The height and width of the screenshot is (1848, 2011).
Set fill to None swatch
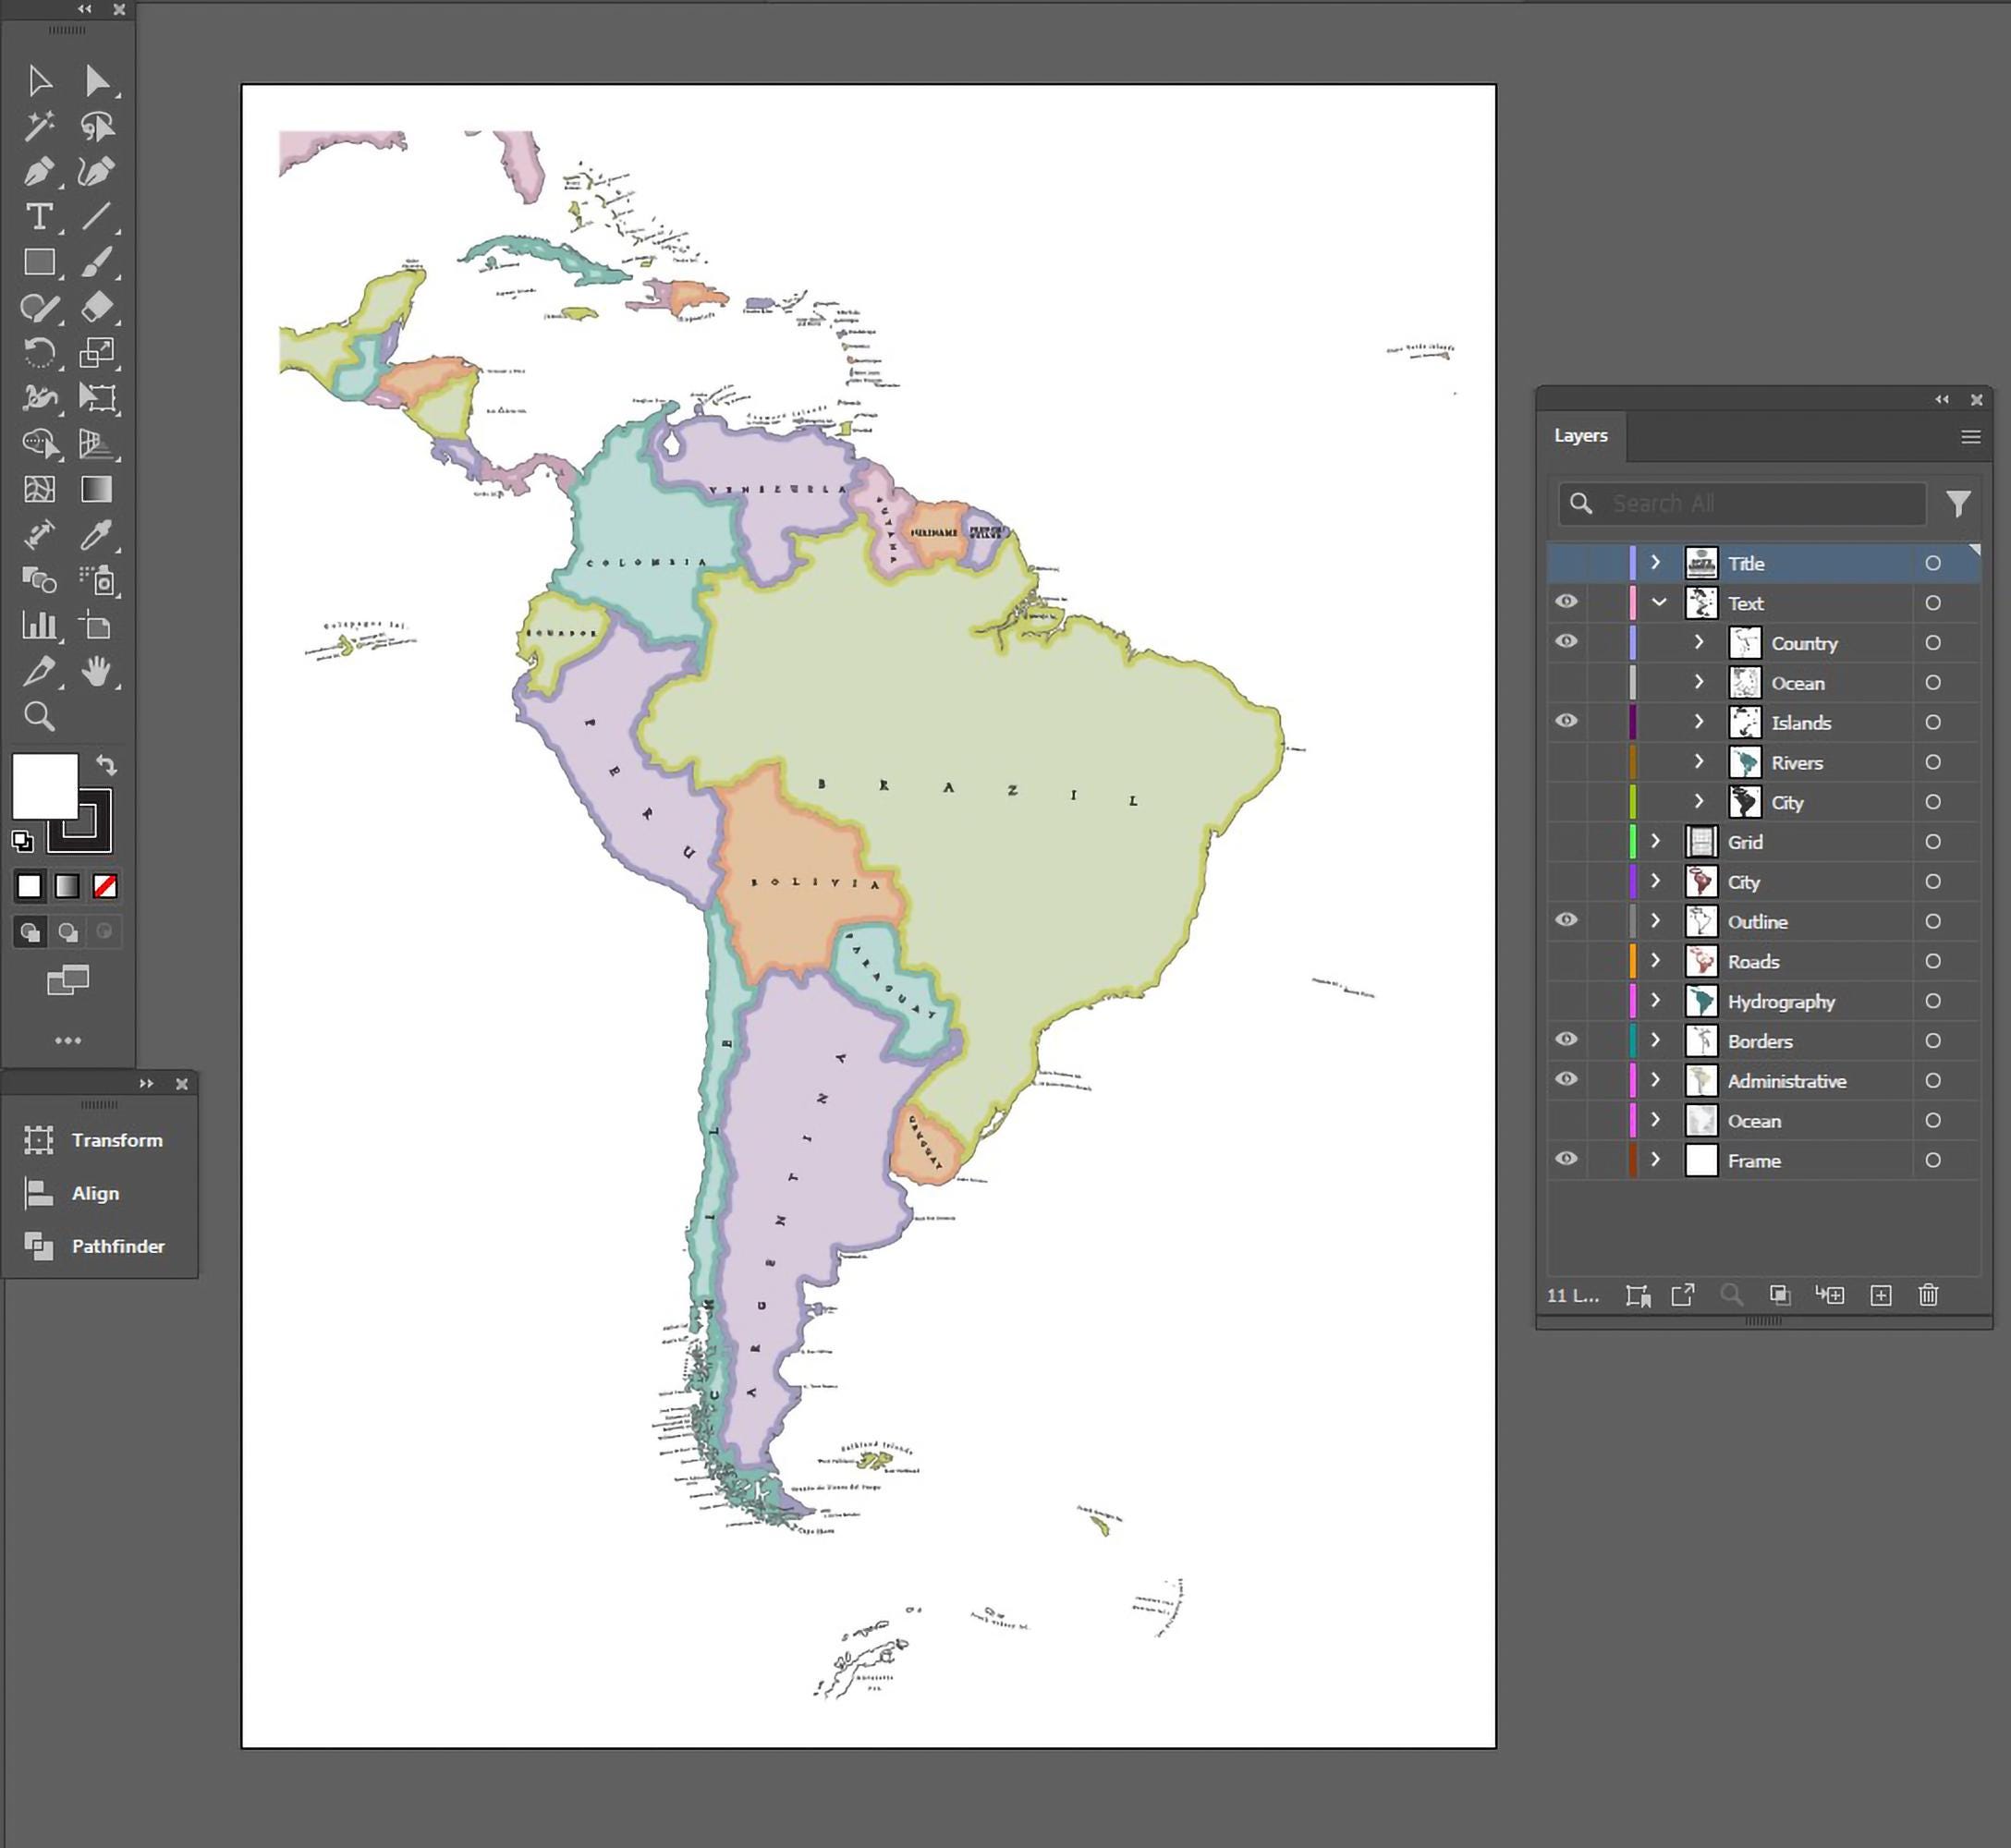105,886
